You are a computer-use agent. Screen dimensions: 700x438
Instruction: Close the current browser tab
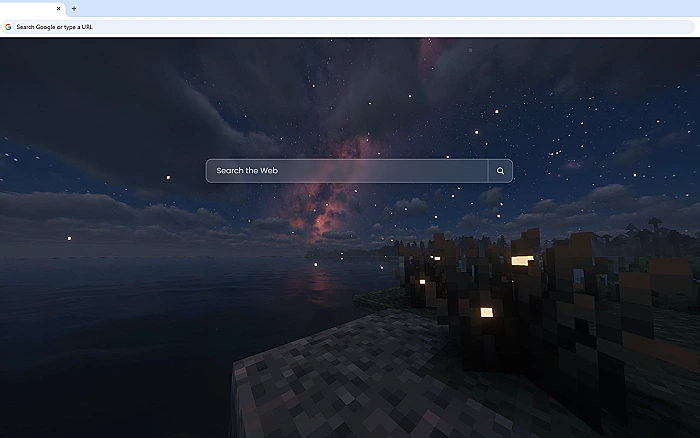58,8
